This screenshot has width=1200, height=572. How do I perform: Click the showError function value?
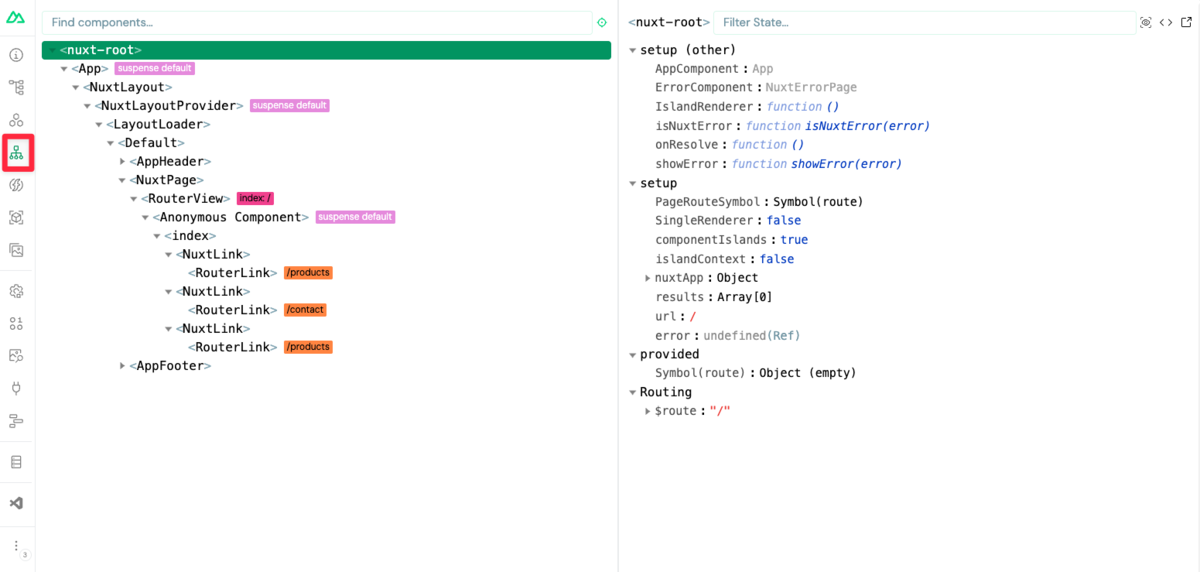tap(817, 164)
